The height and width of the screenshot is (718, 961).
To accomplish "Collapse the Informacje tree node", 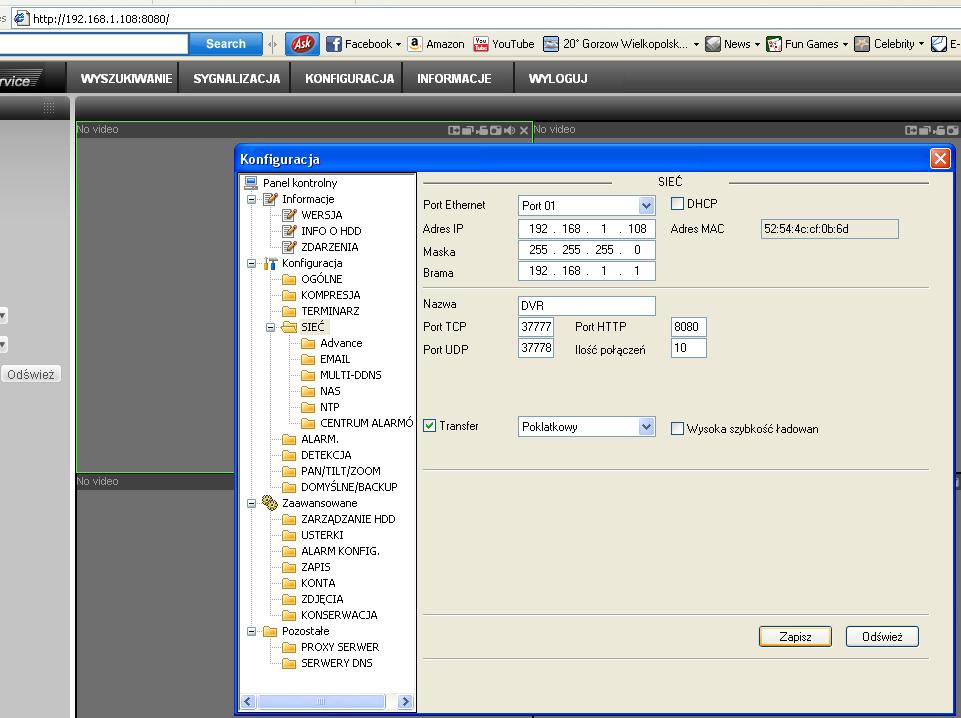I will click(251, 200).
